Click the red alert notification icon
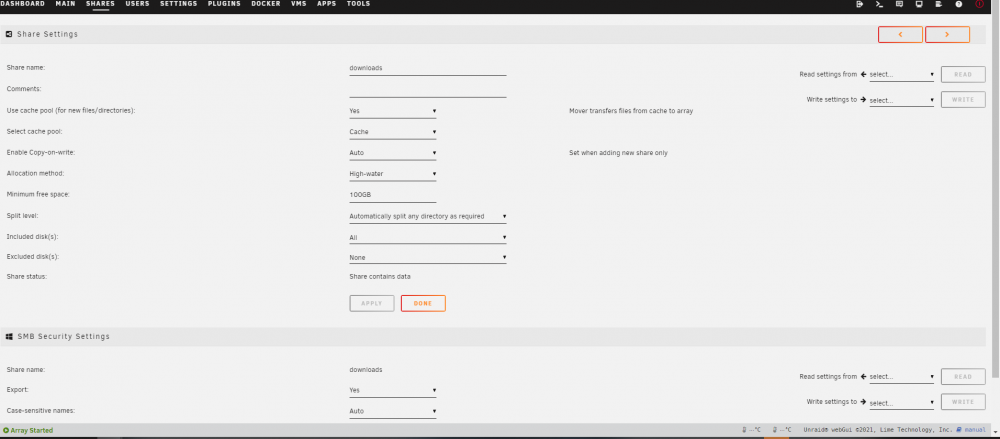 (979, 4)
